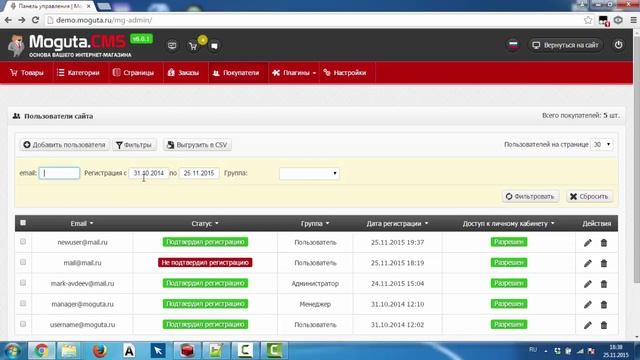This screenshot has width=640, height=360.
Task: Sort table by Email column
Action: [82, 223]
